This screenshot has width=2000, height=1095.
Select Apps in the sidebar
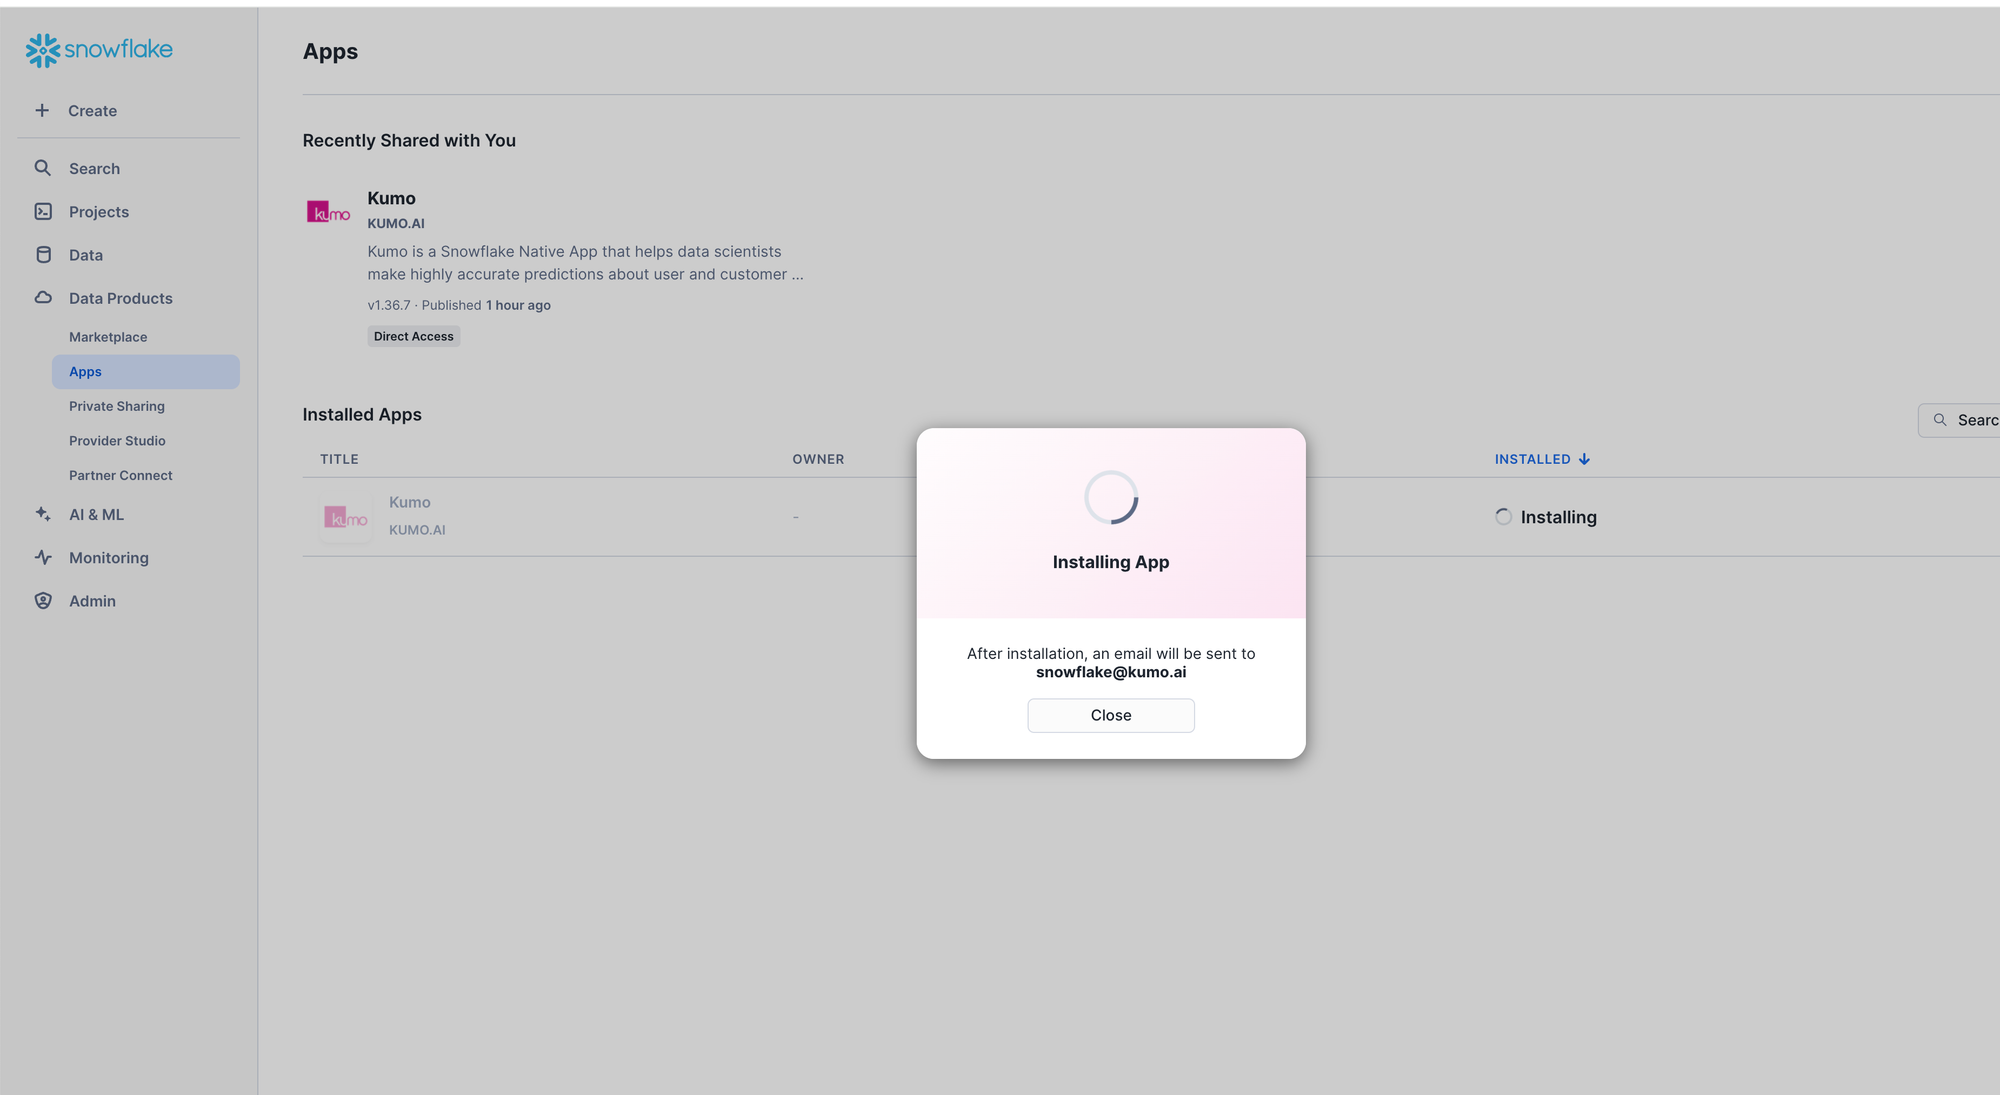146,372
